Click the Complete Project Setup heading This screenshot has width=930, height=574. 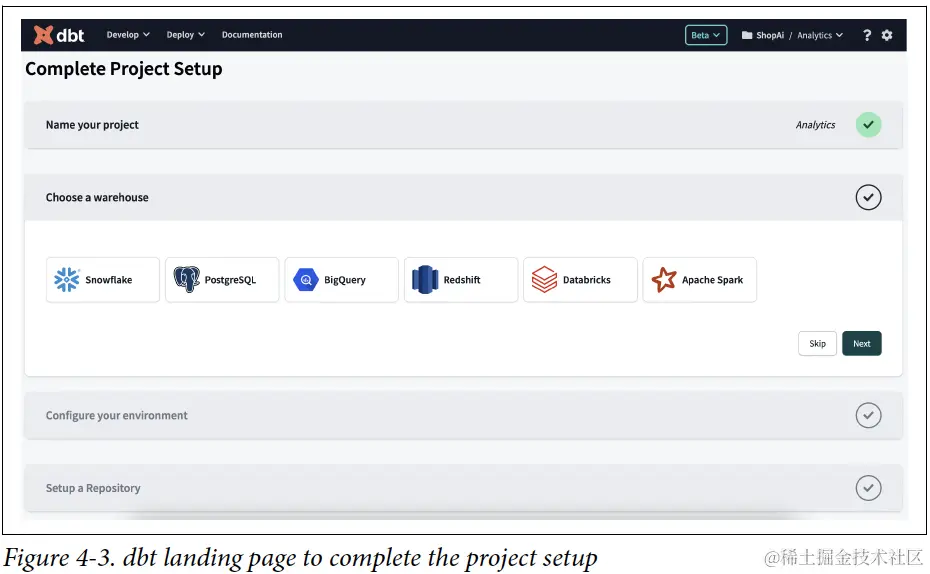tap(124, 69)
